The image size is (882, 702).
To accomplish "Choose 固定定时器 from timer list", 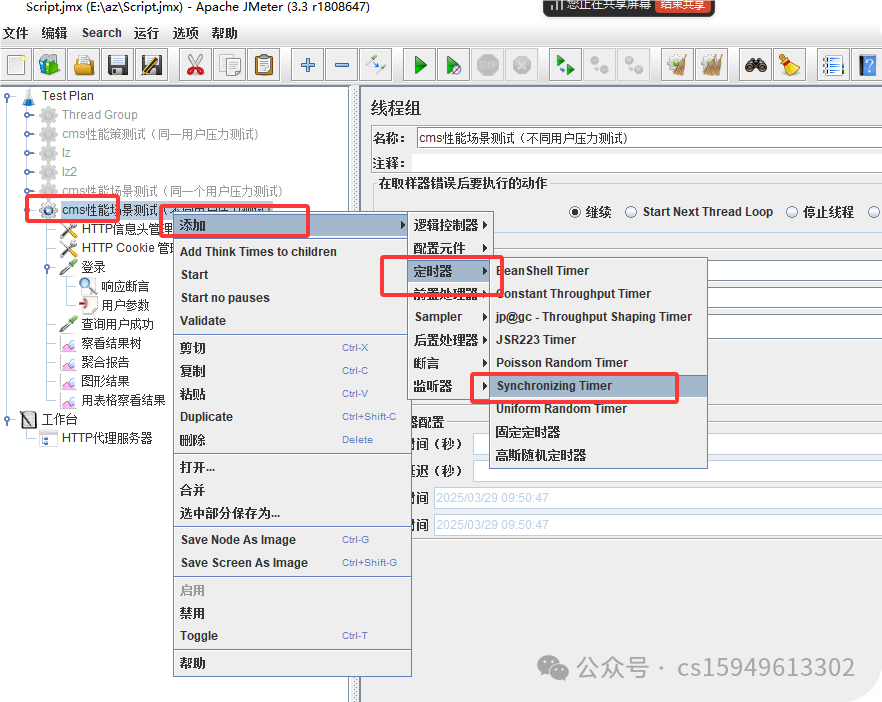I will (598, 432).
